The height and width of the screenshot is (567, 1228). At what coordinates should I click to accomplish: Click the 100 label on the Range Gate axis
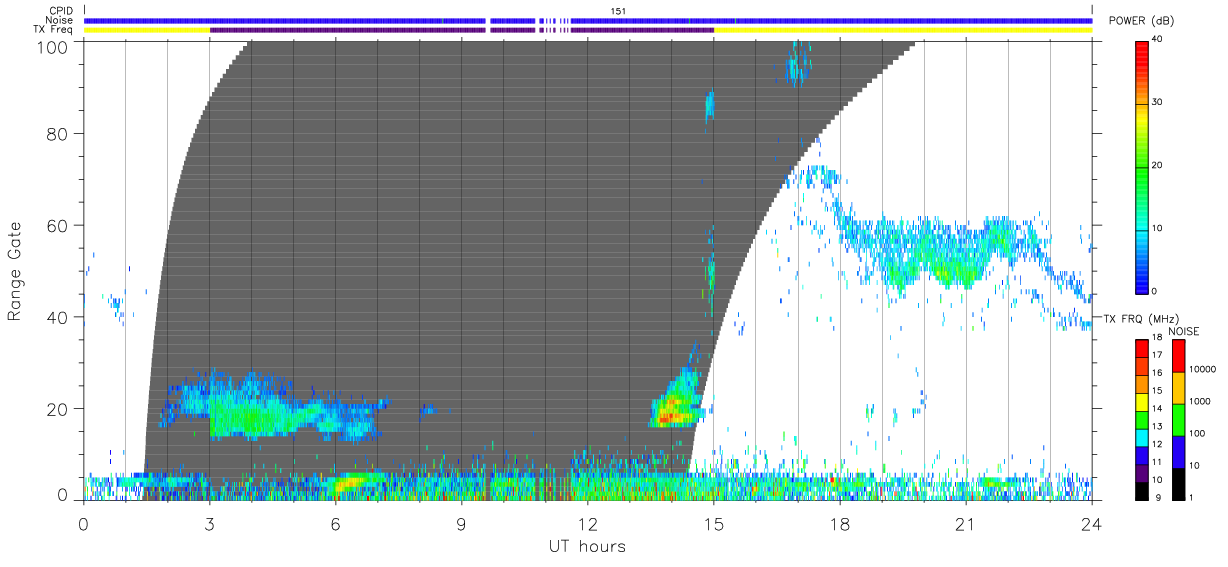pyautogui.click(x=54, y=46)
